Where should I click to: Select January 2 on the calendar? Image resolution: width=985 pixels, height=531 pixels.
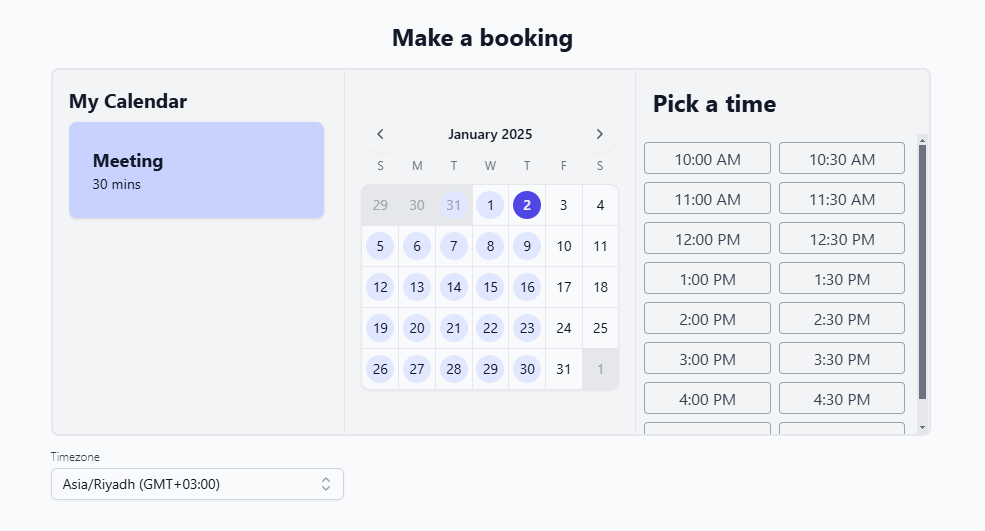click(x=527, y=205)
